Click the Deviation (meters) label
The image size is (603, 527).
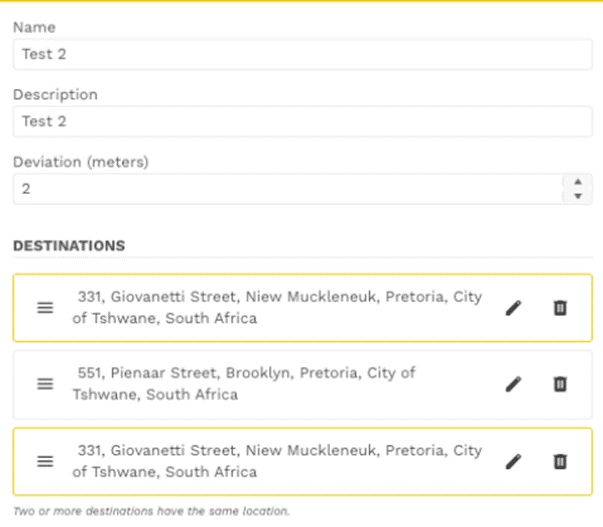tap(81, 162)
